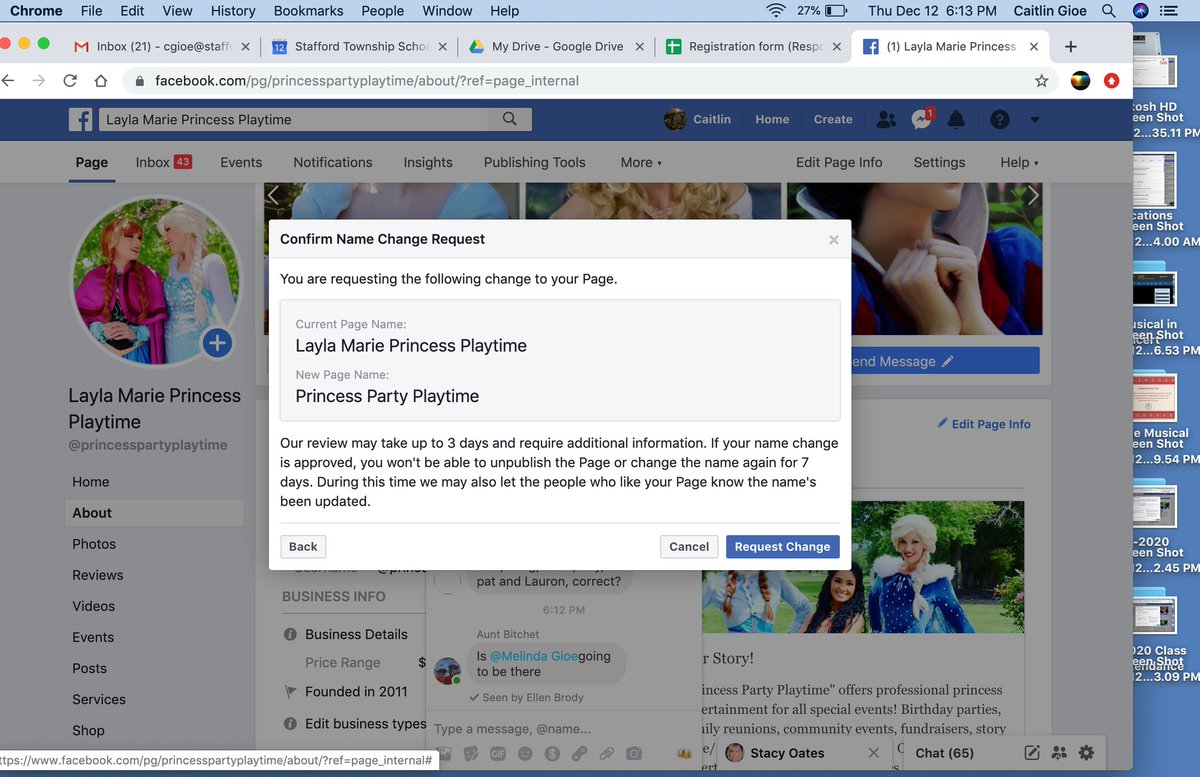
Task: Click the Edit Page Info pencil link
Action: [x=984, y=424]
